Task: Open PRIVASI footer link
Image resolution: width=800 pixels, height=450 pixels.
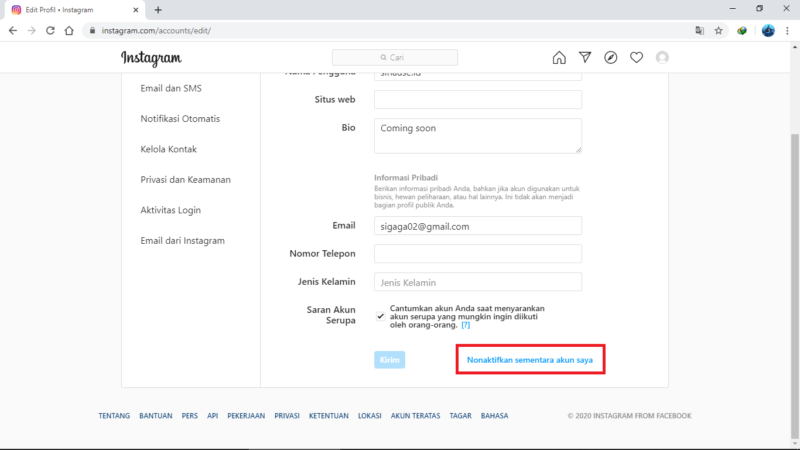Action: pyautogui.click(x=287, y=416)
